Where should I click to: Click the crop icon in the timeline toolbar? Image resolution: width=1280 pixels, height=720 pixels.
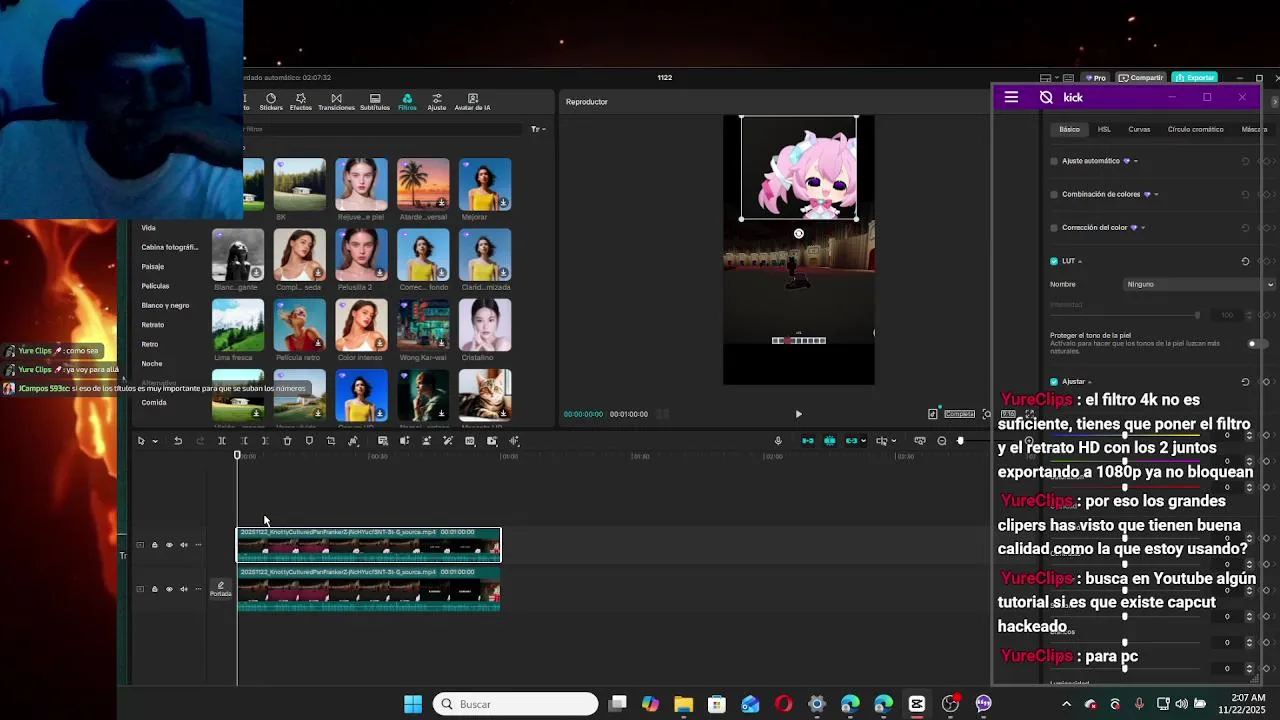coord(331,441)
